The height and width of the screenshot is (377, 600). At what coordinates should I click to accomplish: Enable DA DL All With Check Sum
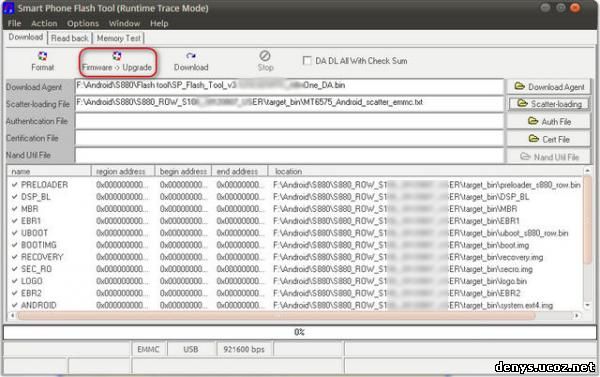307,60
